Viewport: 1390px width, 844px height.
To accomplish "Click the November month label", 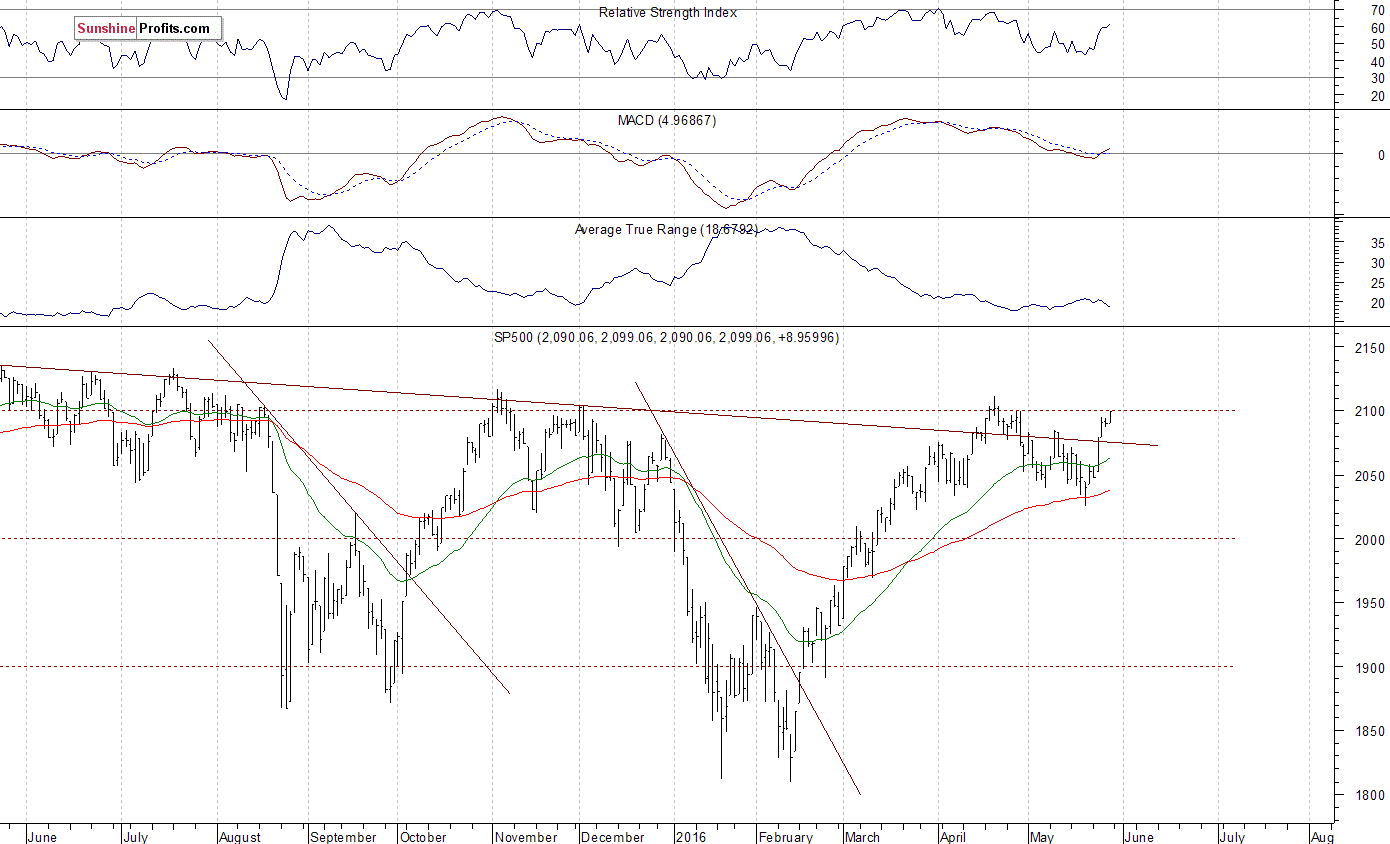I will pyautogui.click(x=525, y=836).
